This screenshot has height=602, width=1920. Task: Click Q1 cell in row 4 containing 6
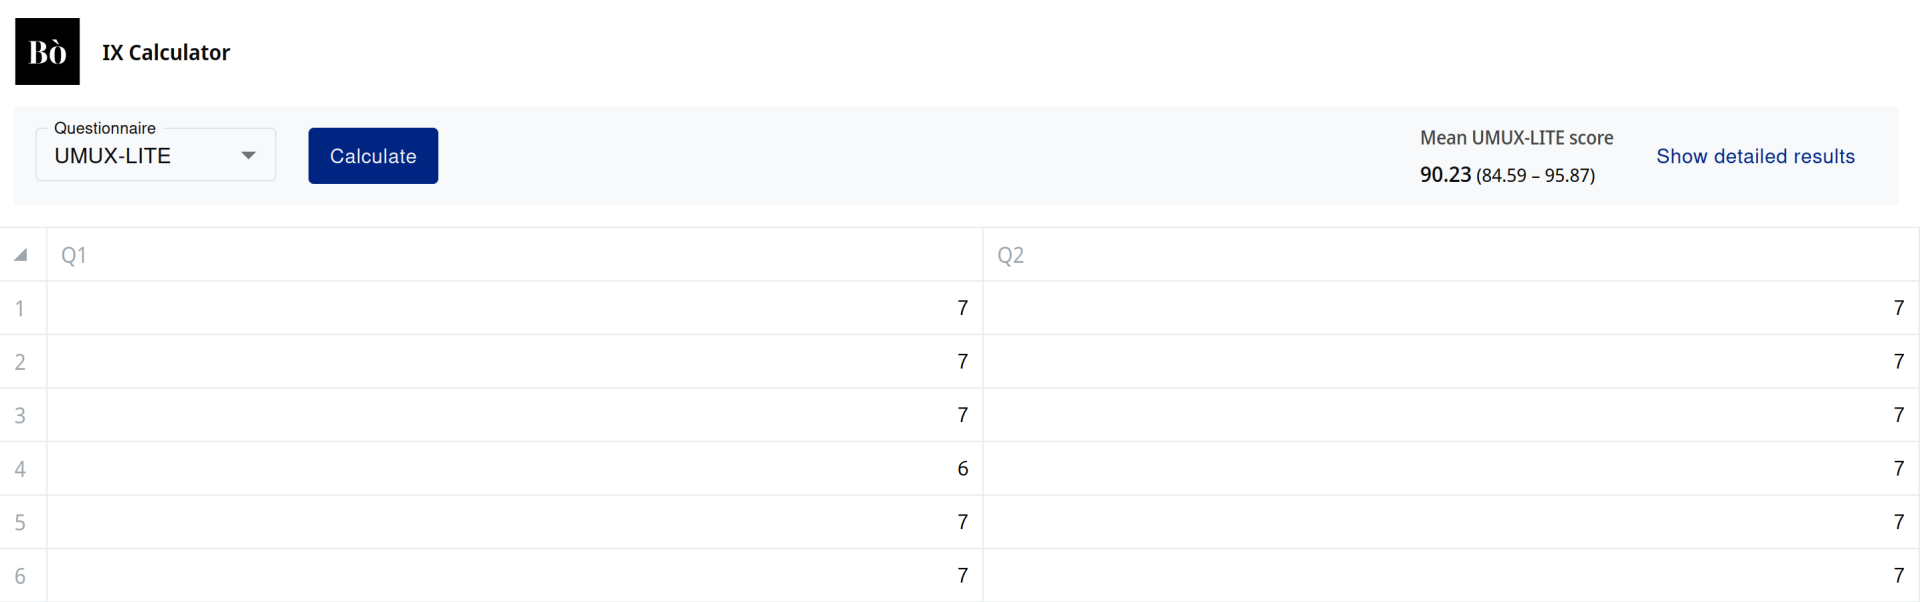pyautogui.click(x=514, y=469)
